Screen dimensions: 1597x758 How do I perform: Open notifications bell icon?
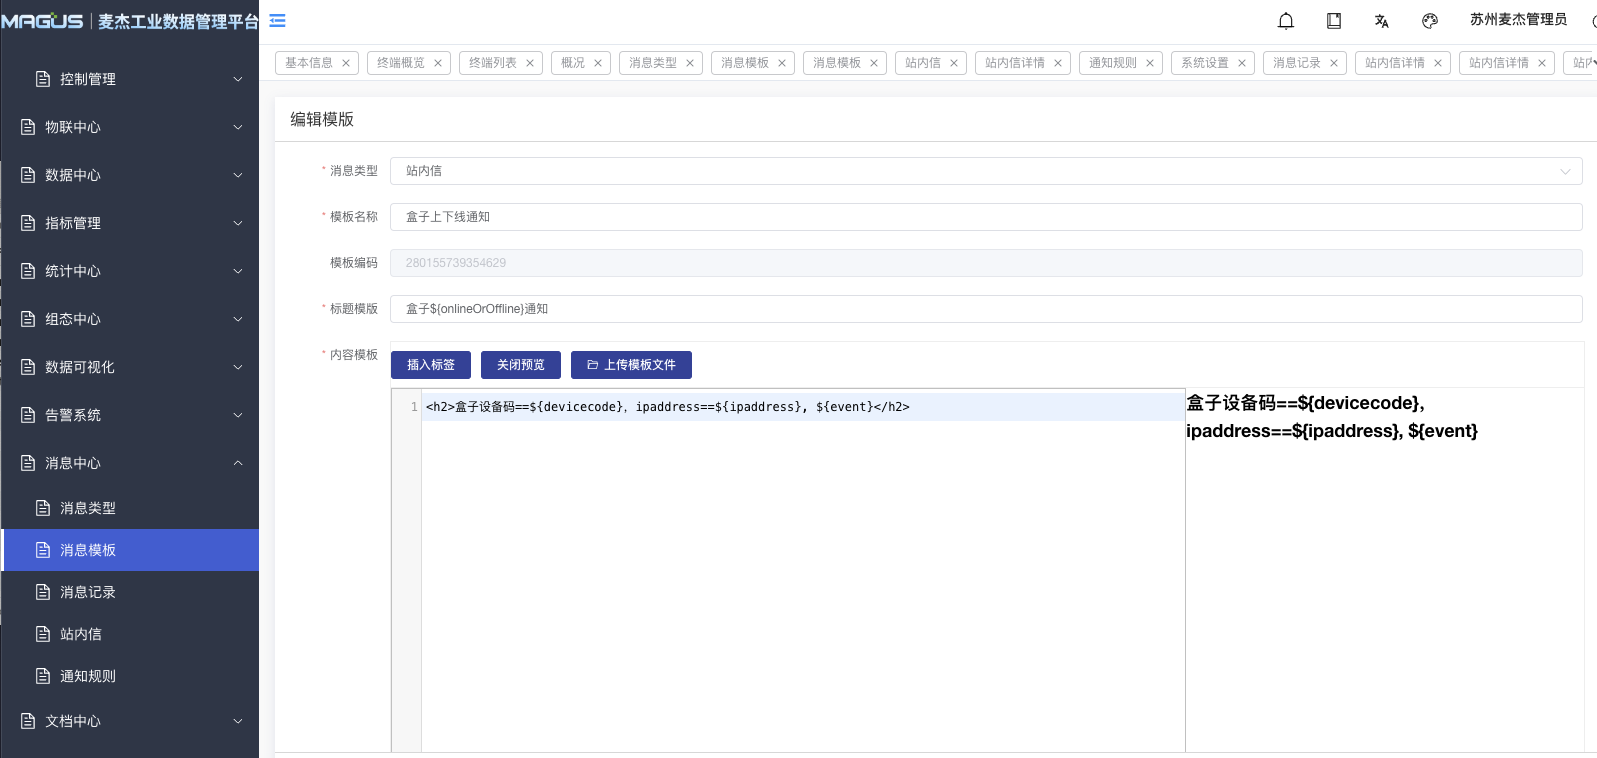[1286, 20]
